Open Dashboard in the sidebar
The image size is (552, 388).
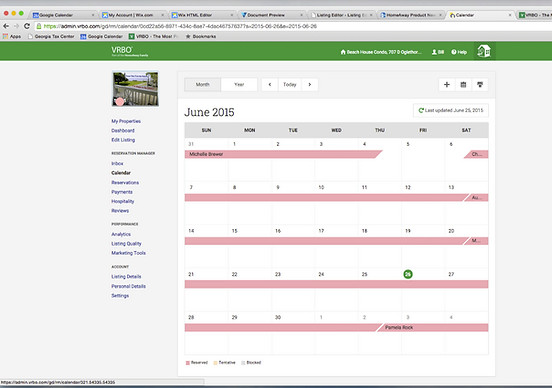click(x=123, y=131)
